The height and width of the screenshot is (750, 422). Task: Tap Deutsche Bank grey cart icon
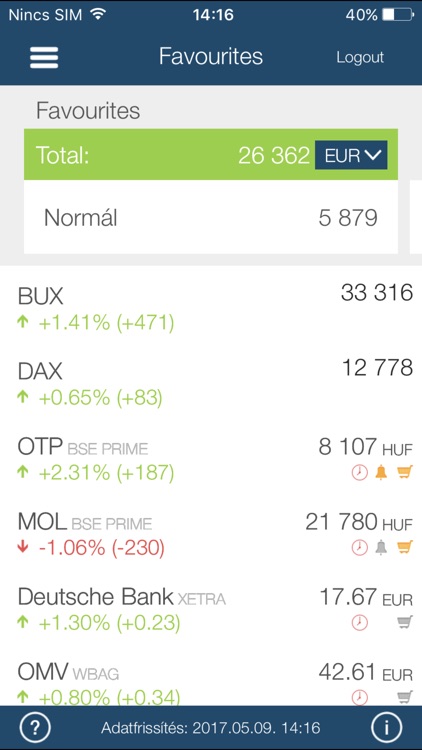(x=404, y=622)
